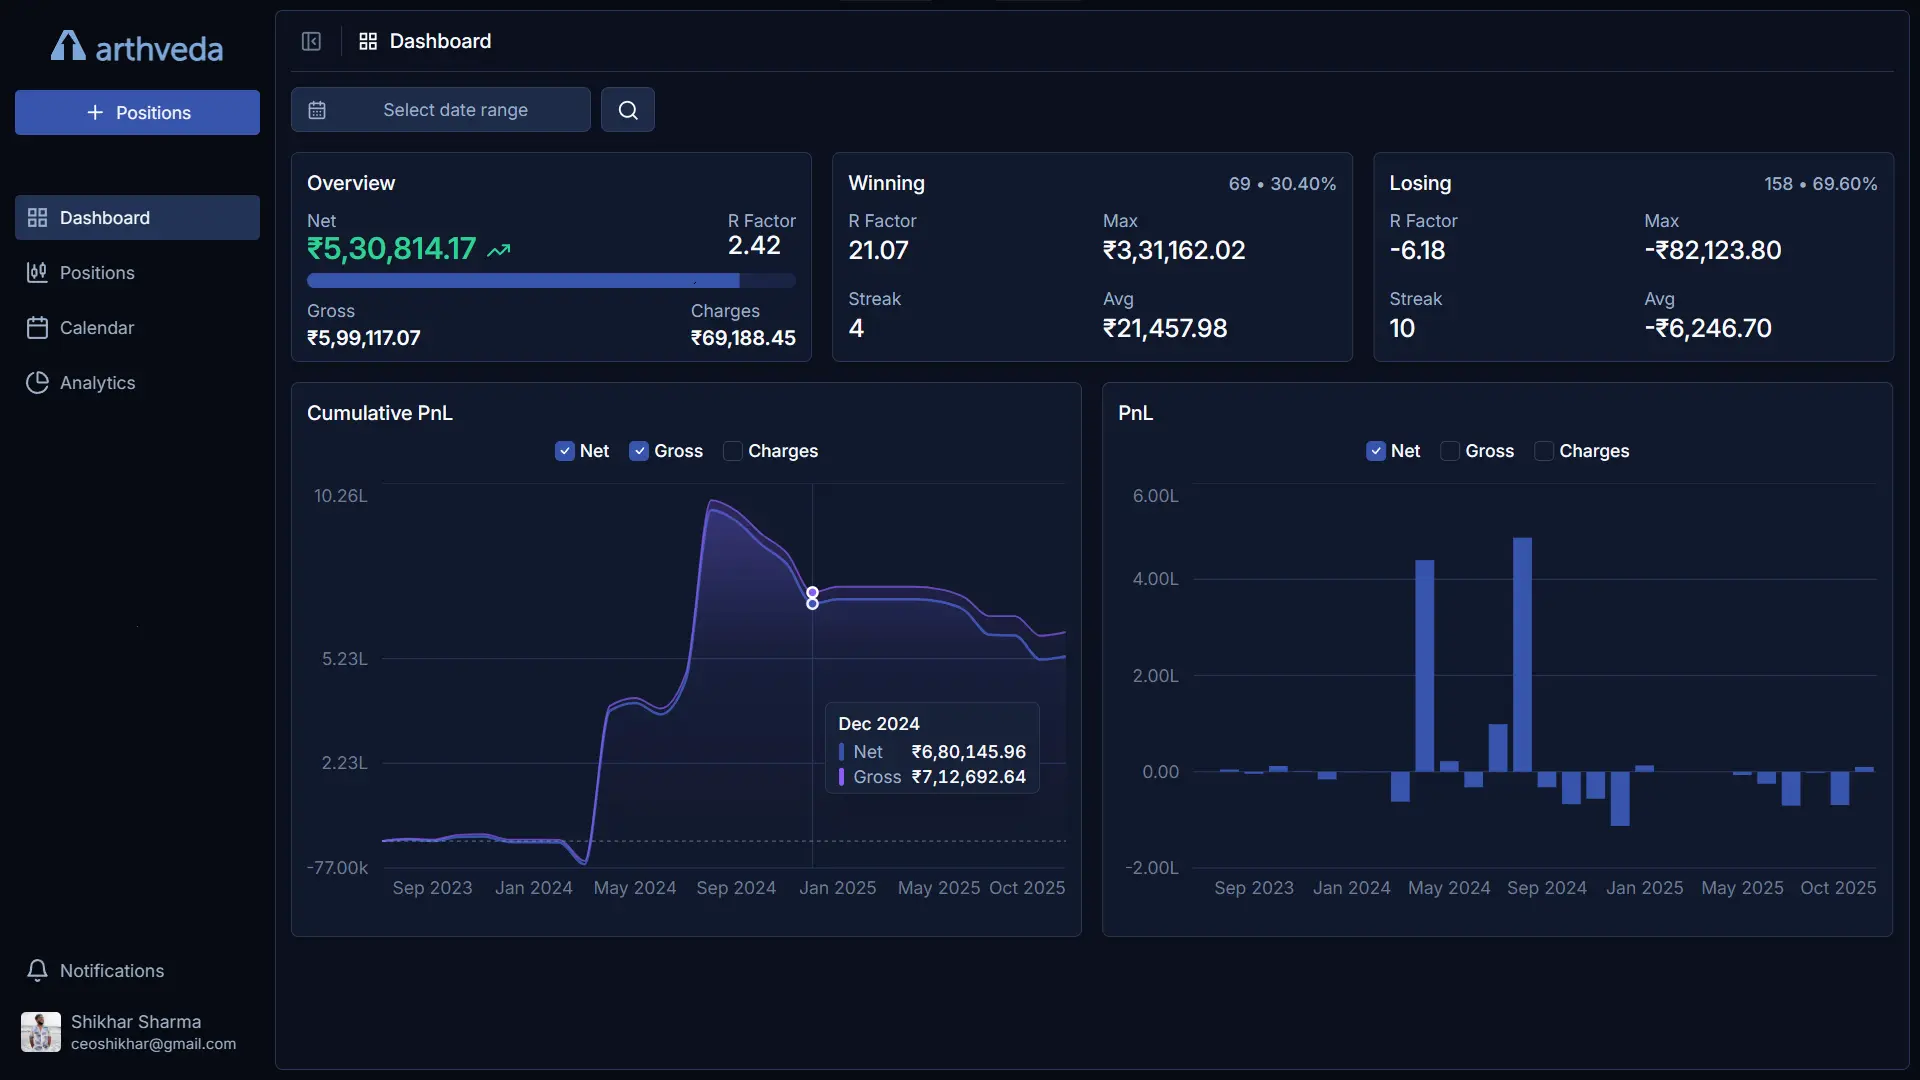Open the Dashboard grid icon

(367, 41)
